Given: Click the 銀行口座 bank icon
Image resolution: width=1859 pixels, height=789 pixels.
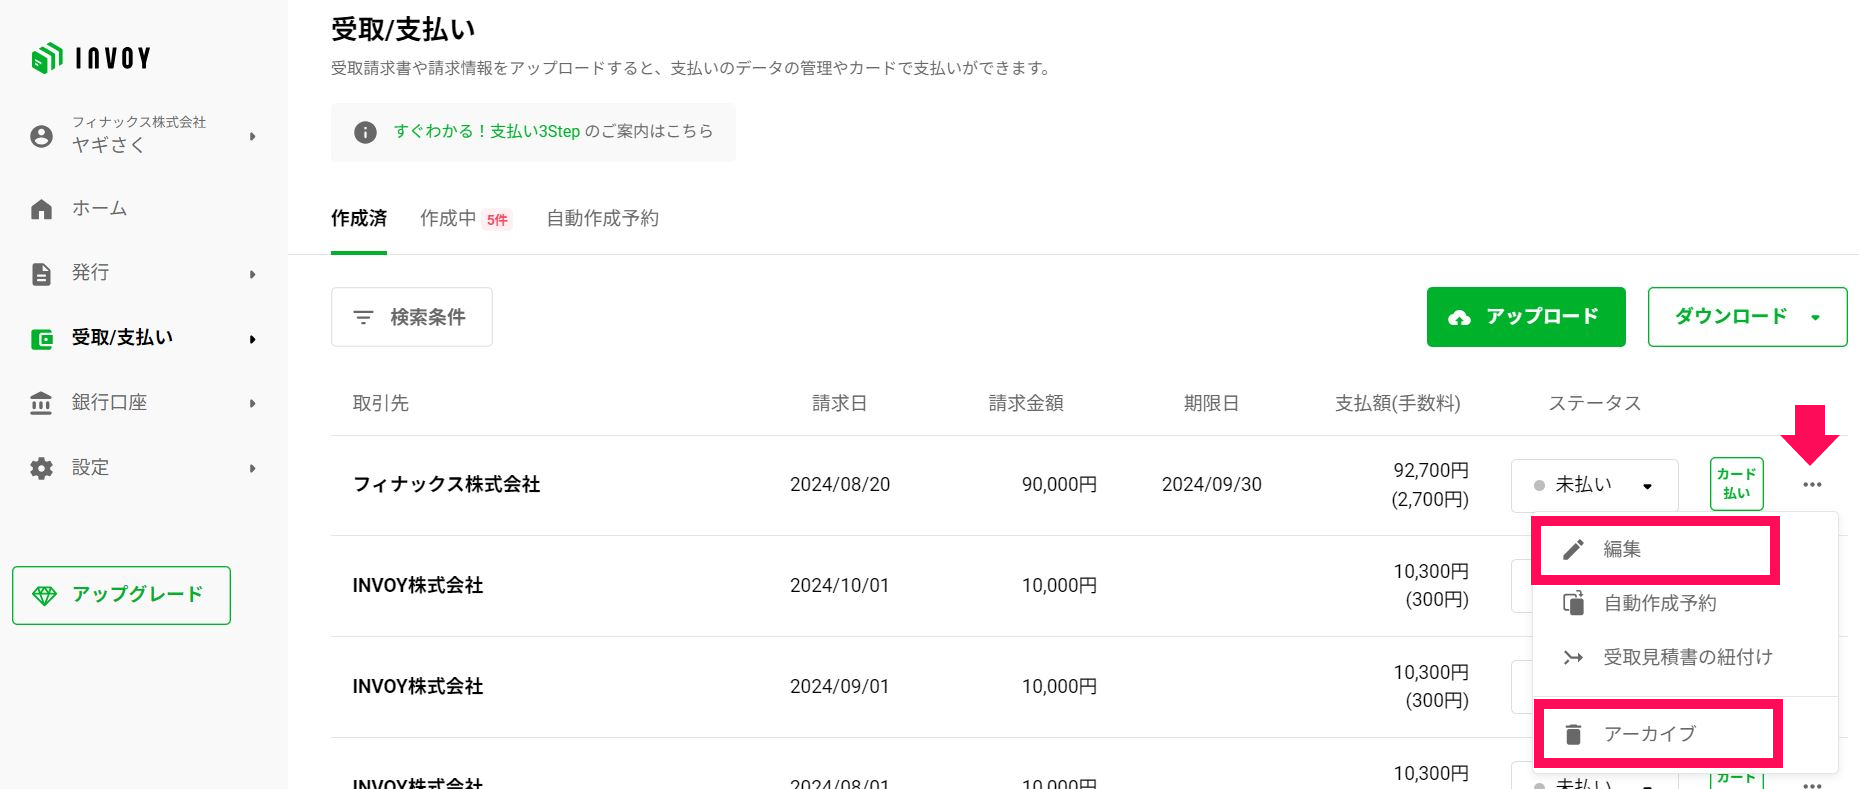Looking at the screenshot, I should 41,403.
